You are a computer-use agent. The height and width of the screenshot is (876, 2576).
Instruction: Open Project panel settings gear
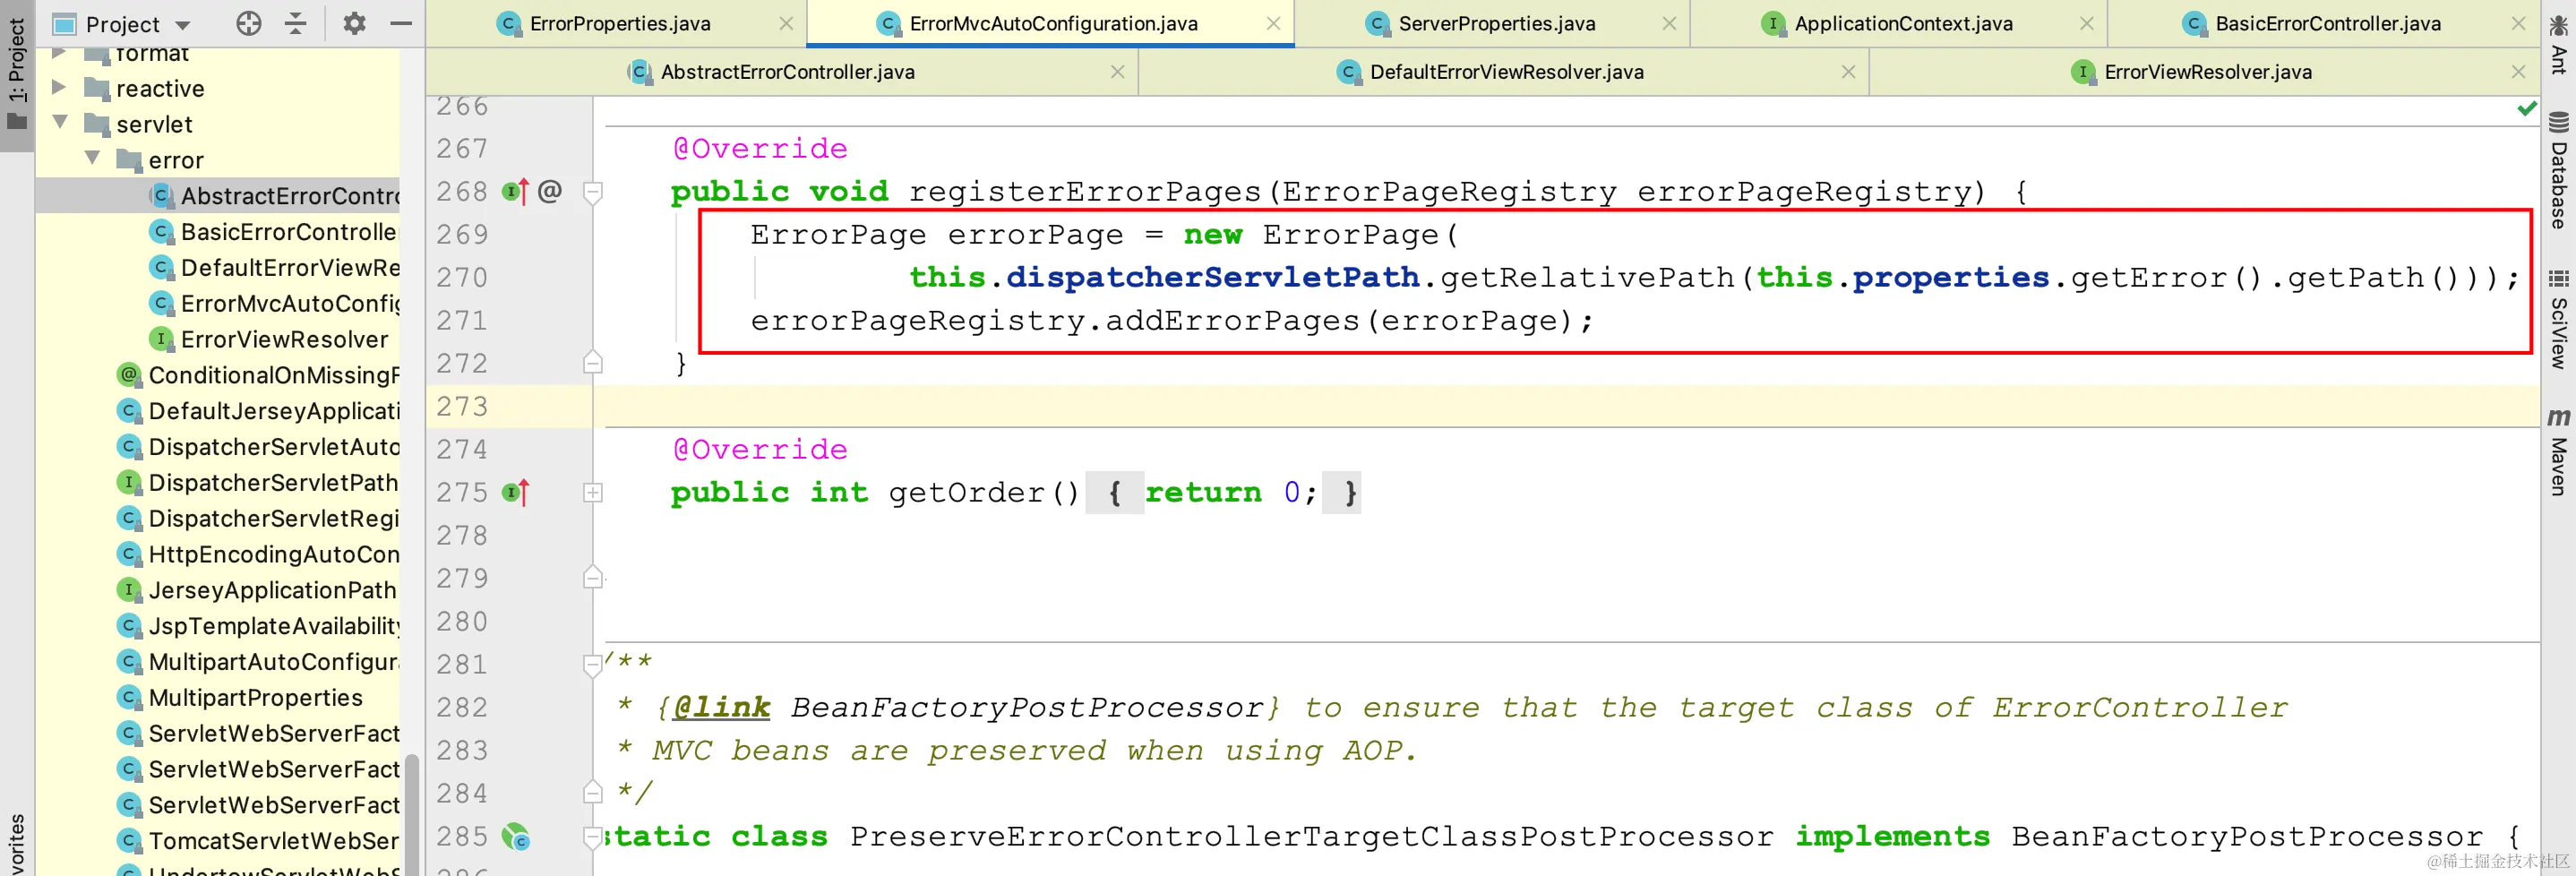click(x=354, y=23)
